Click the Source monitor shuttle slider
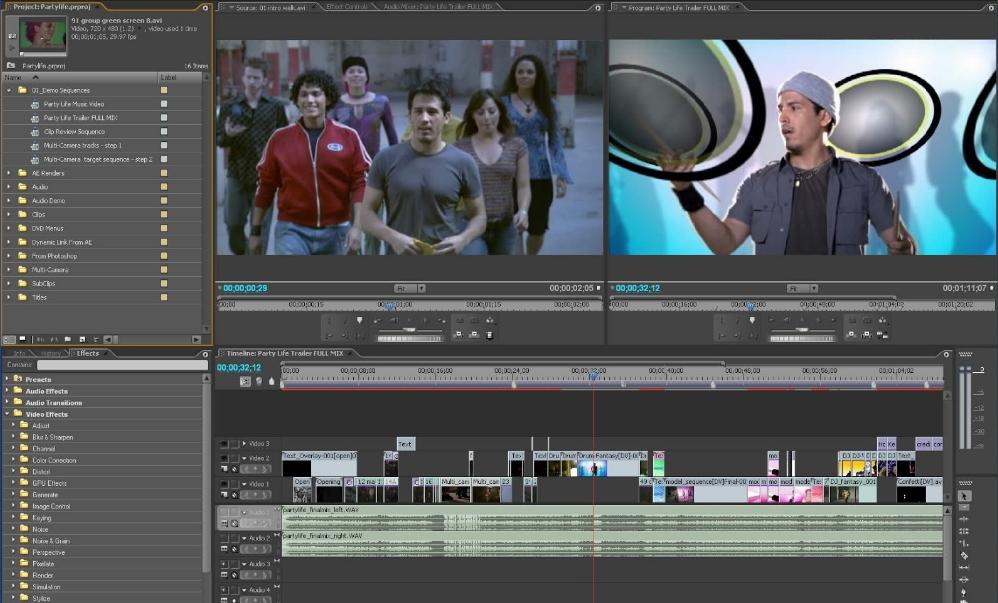 click(x=410, y=329)
